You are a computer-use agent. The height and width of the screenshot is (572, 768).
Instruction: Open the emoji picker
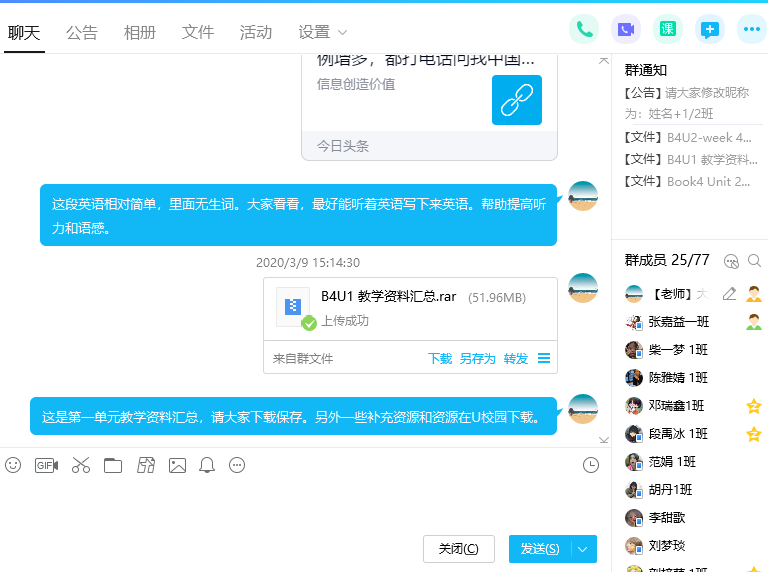13,465
